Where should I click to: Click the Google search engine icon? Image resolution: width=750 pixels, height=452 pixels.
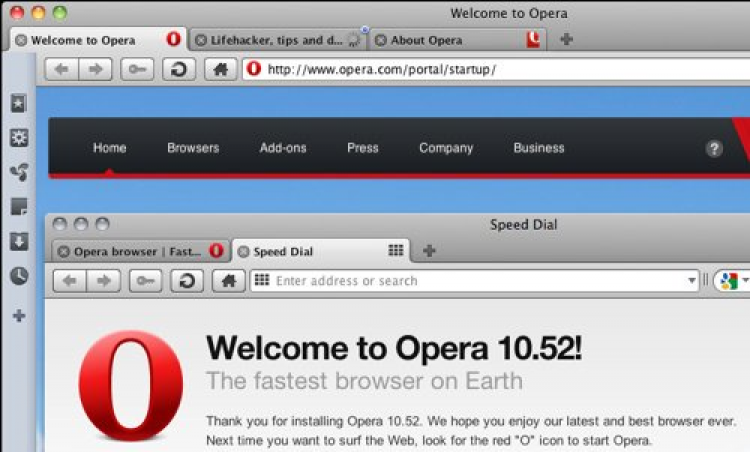coord(729,281)
